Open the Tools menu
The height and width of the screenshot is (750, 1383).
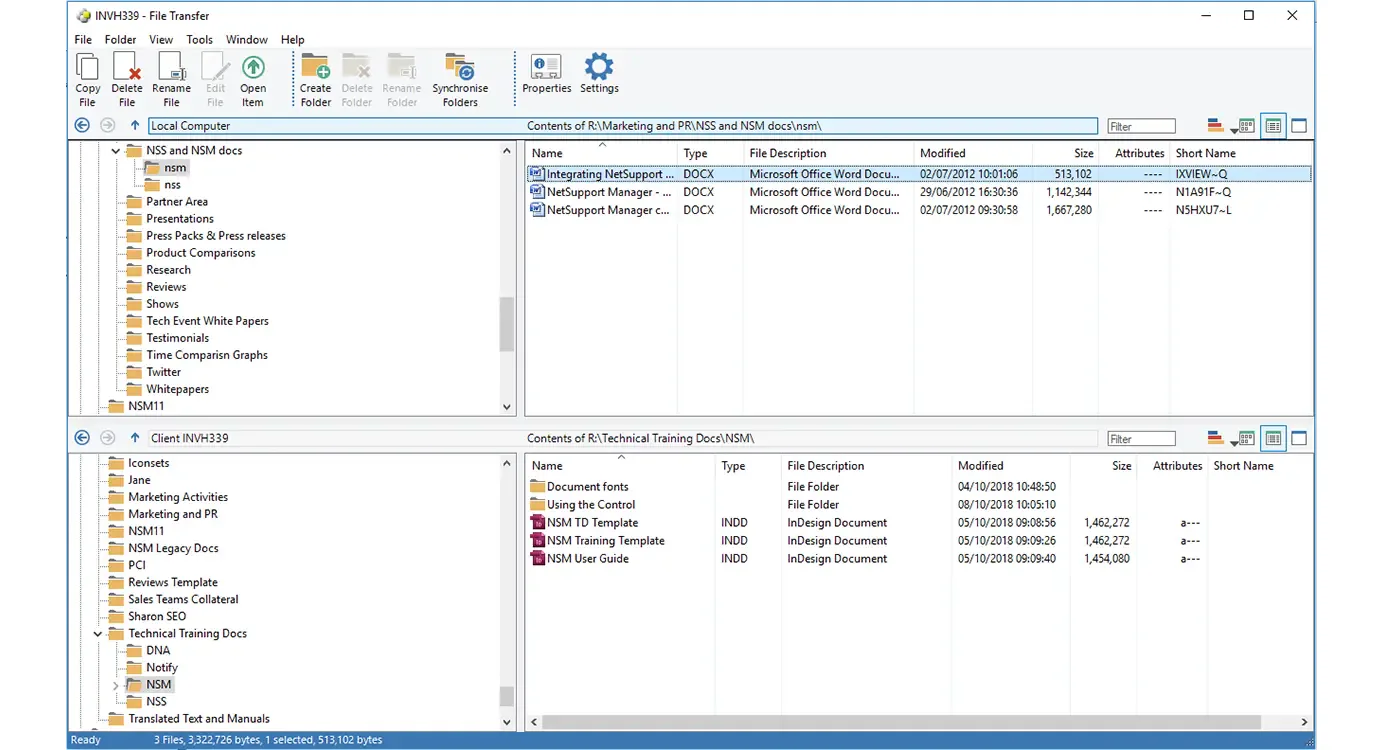tap(199, 40)
